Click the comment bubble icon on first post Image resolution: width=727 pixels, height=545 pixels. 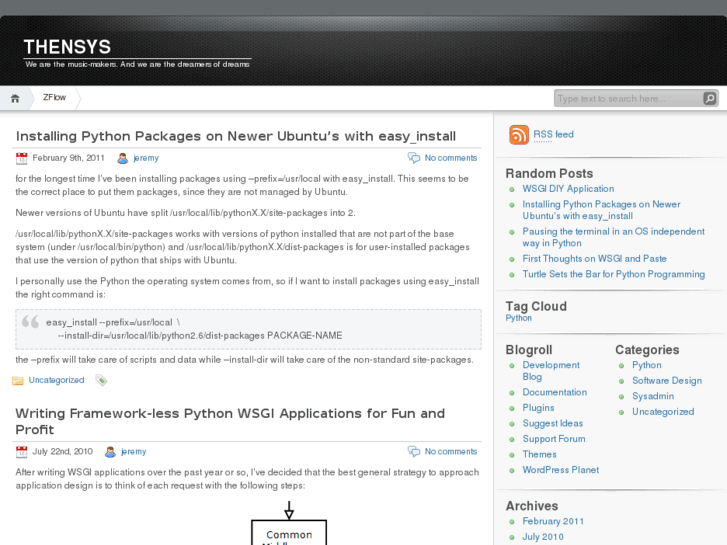point(413,158)
